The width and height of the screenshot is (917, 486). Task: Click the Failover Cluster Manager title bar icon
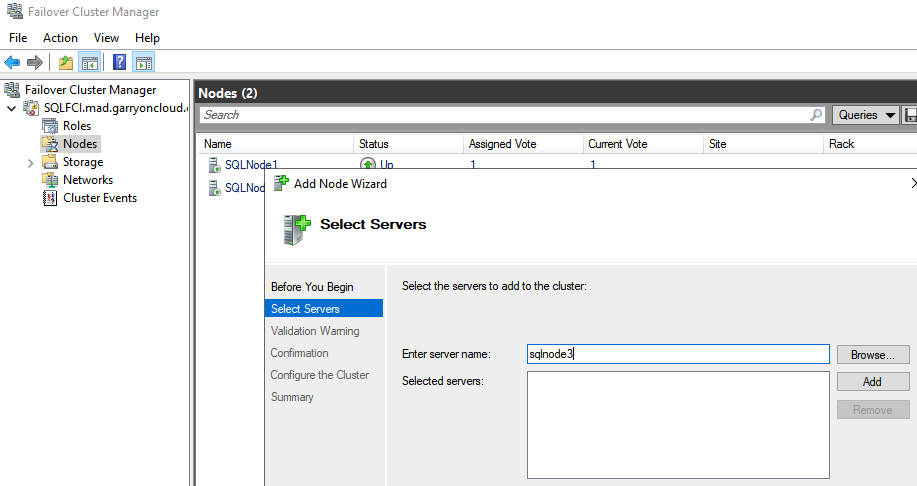pos(15,11)
